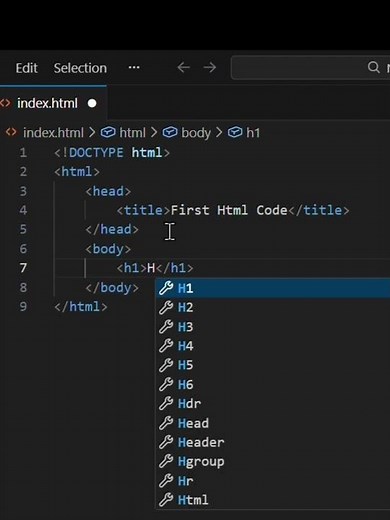The width and height of the screenshot is (390, 520).
Task: Select the Hgroup suggestion
Action: click(273, 461)
